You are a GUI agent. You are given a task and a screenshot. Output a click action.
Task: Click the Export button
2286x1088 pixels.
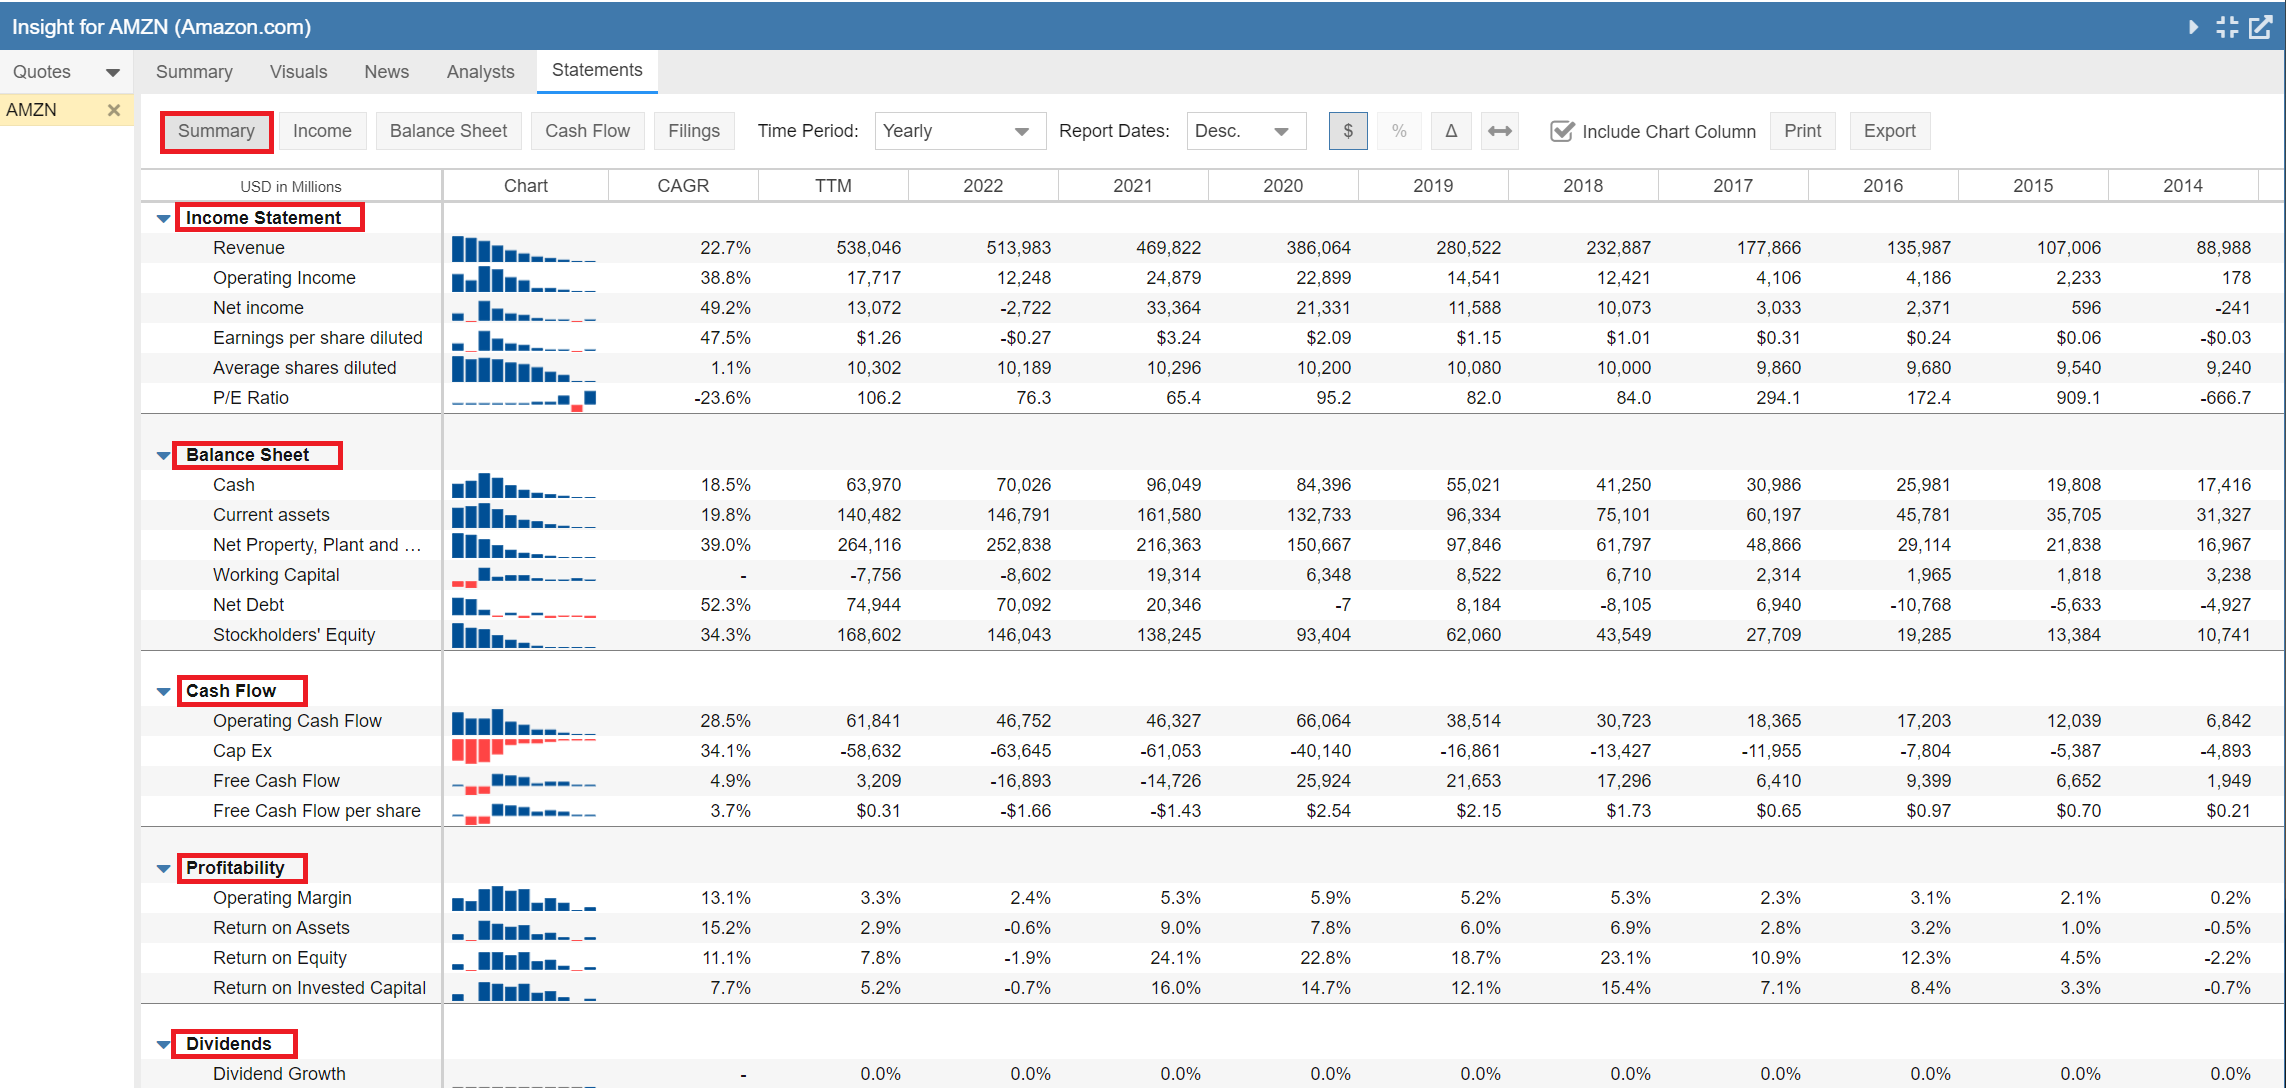[x=1889, y=131]
